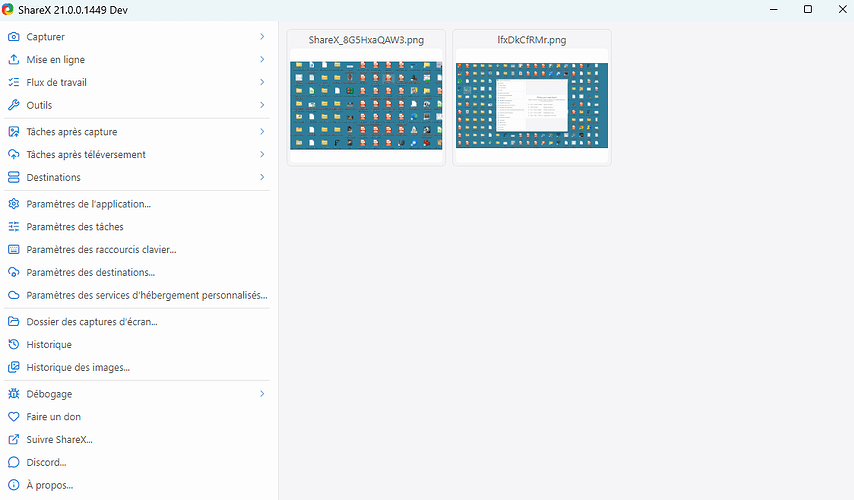This screenshot has height=500, width=854.
Task: Click the keyboard icon beside Paramètres des raccourcis clavier
Action: tap(14, 250)
